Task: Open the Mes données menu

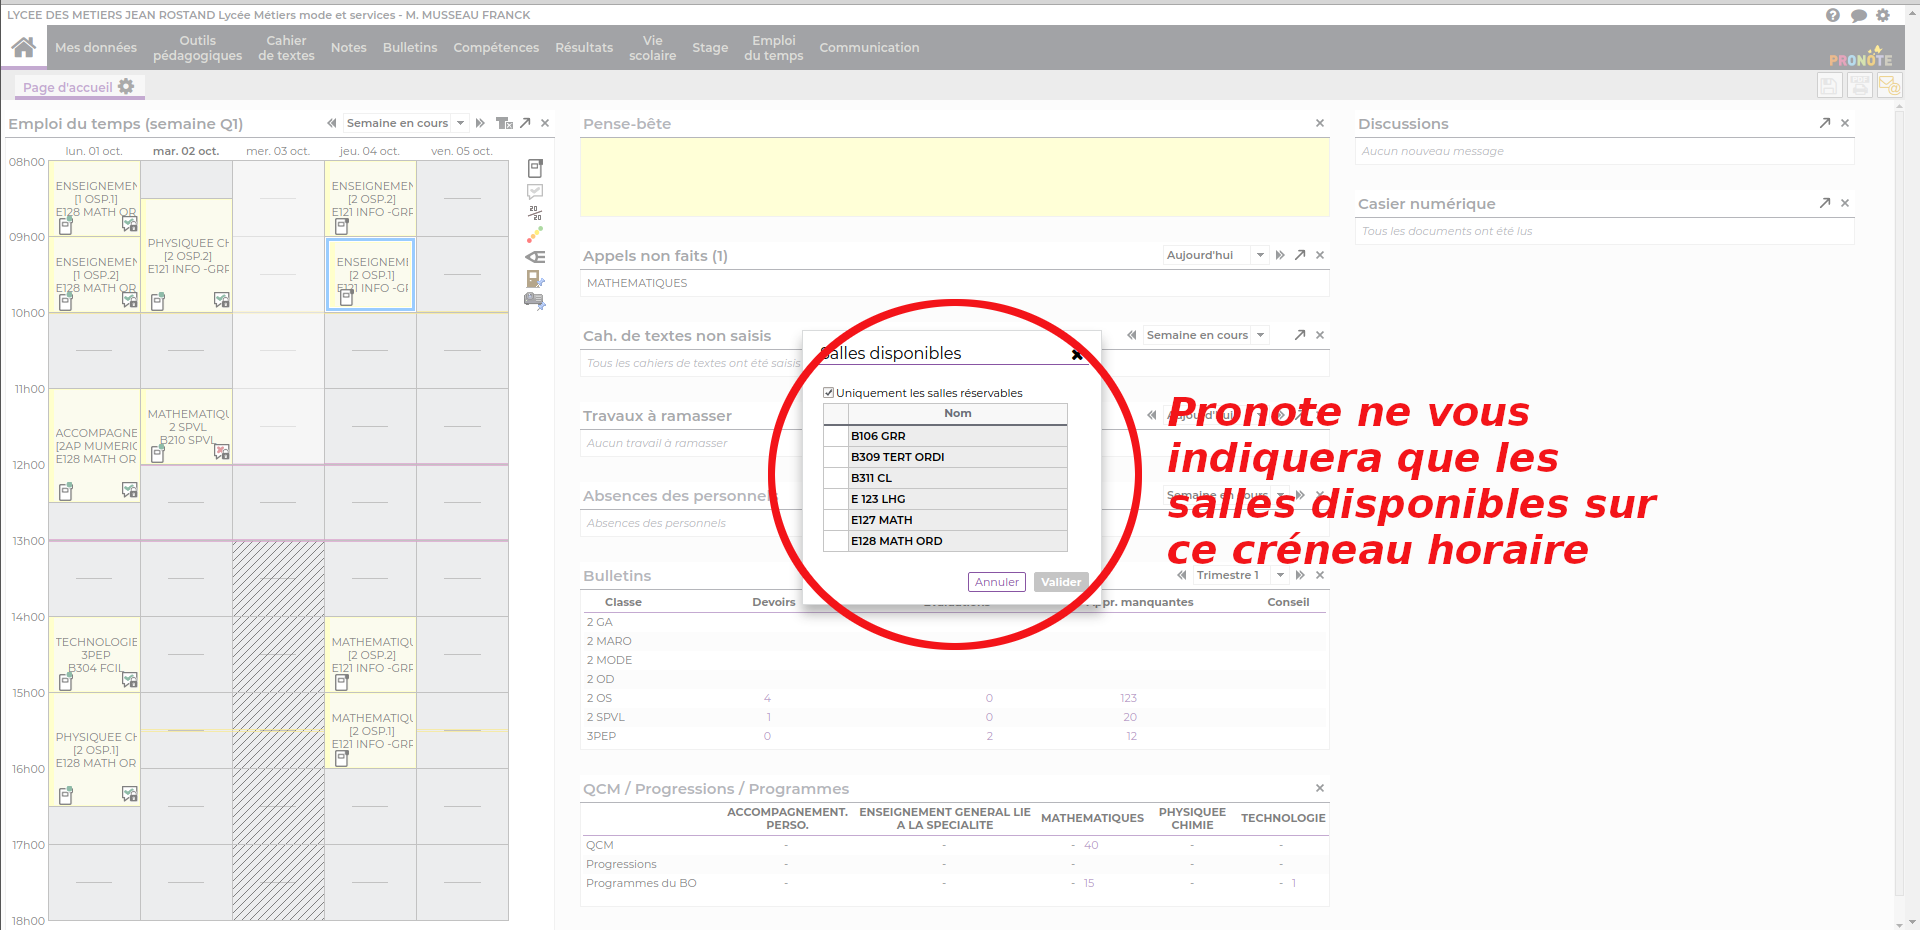Action: coord(96,47)
